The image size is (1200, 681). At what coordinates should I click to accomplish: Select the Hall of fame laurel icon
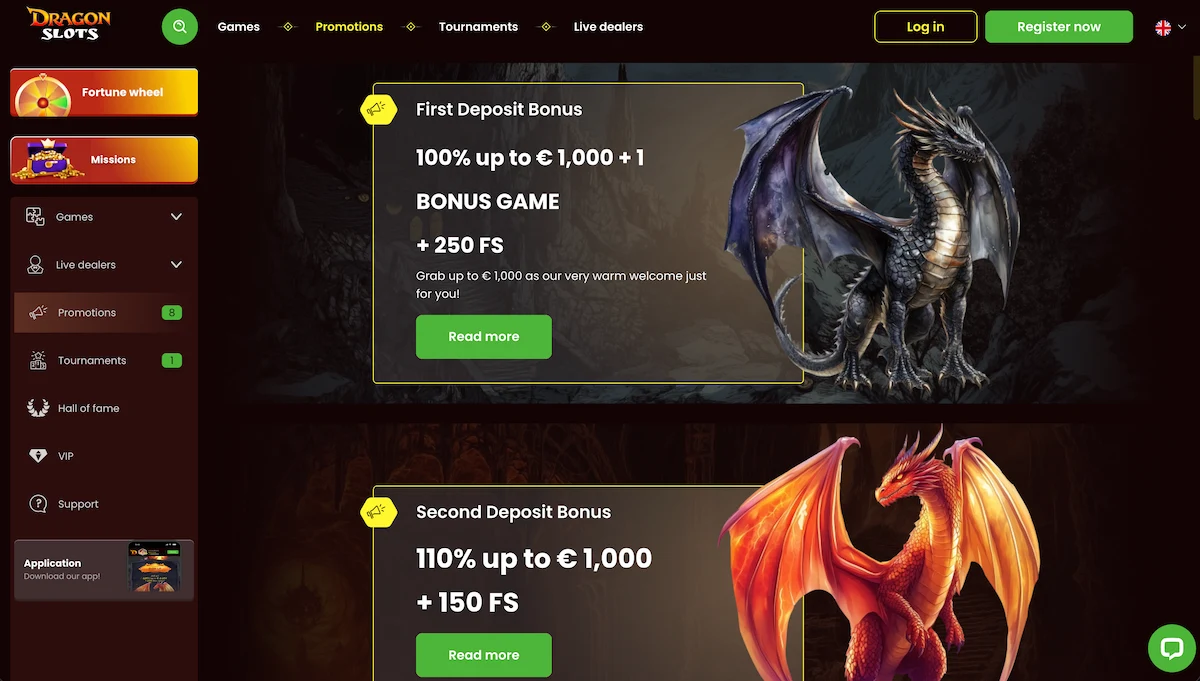tap(38, 408)
